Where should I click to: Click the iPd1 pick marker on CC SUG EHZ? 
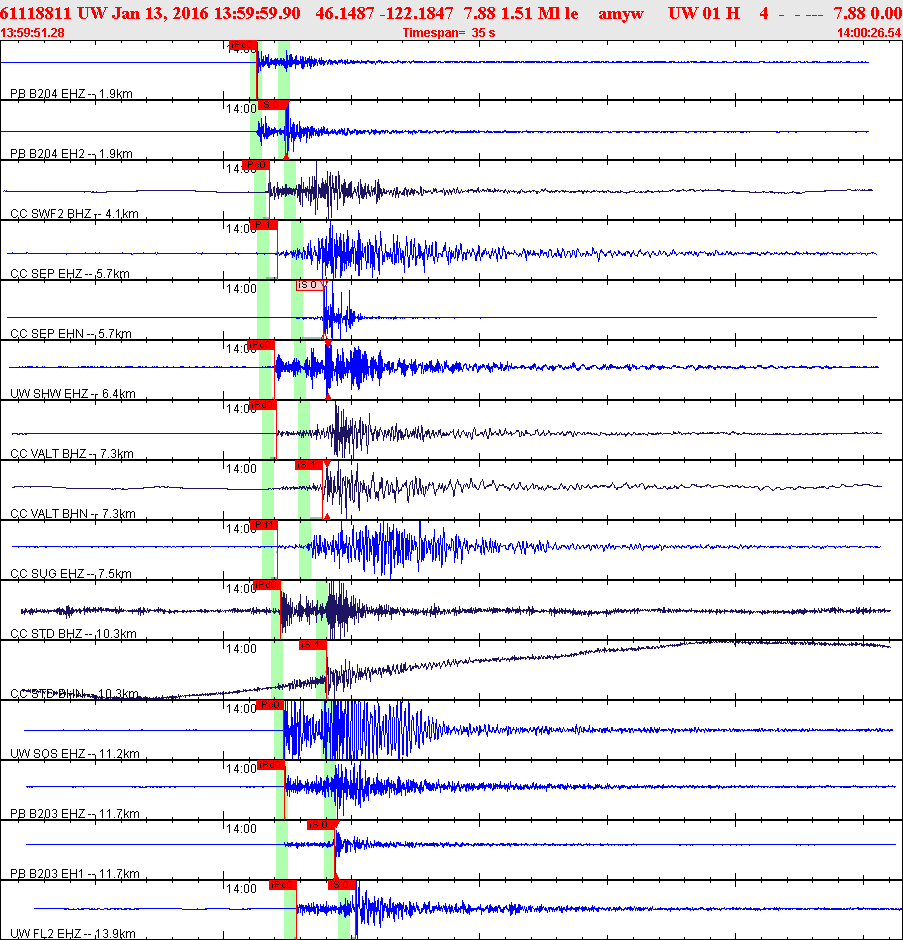[x=263, y=525]
